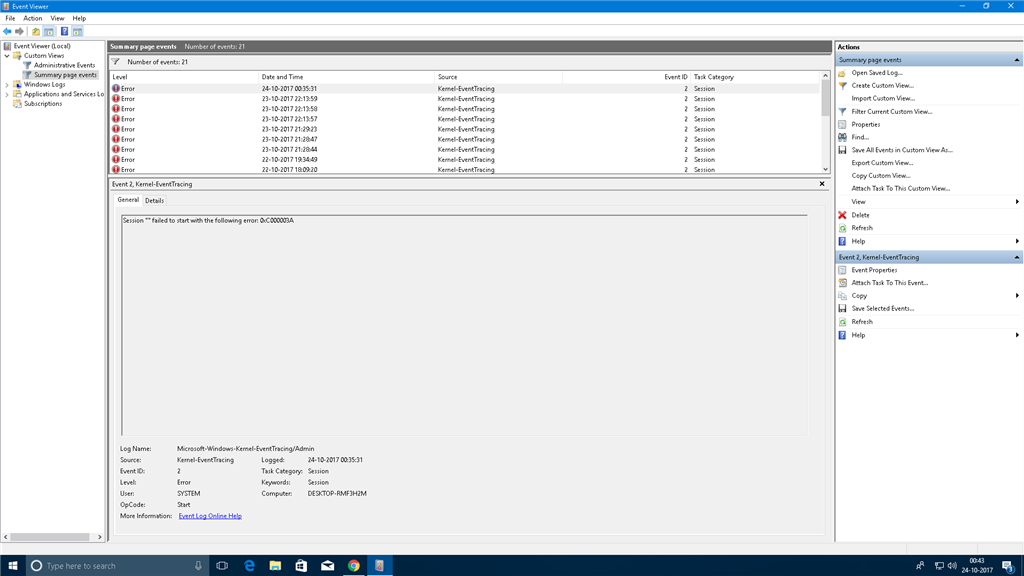
Task: Expand the Windows Logs tree node
Action: [x=7, y=84]
